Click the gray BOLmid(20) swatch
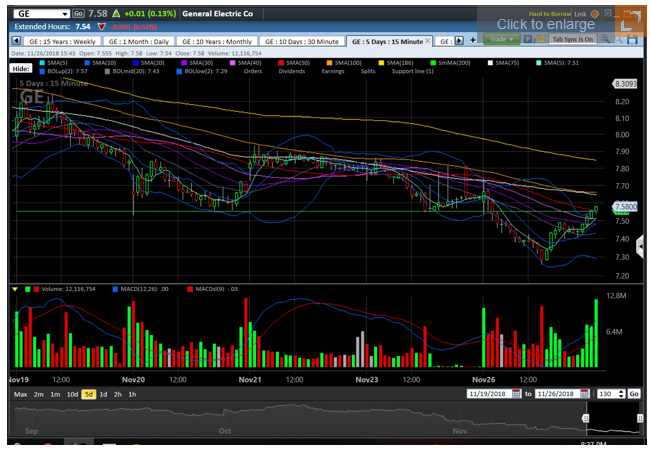 click(107, 71)
